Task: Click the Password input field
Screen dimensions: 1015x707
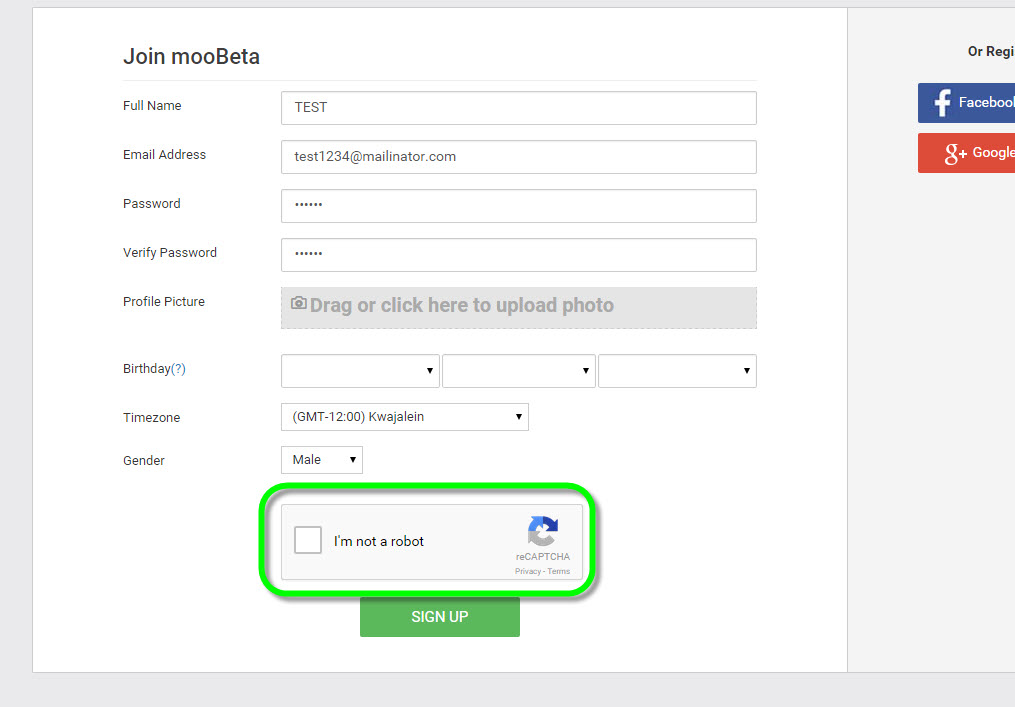Action: [518, 206]
